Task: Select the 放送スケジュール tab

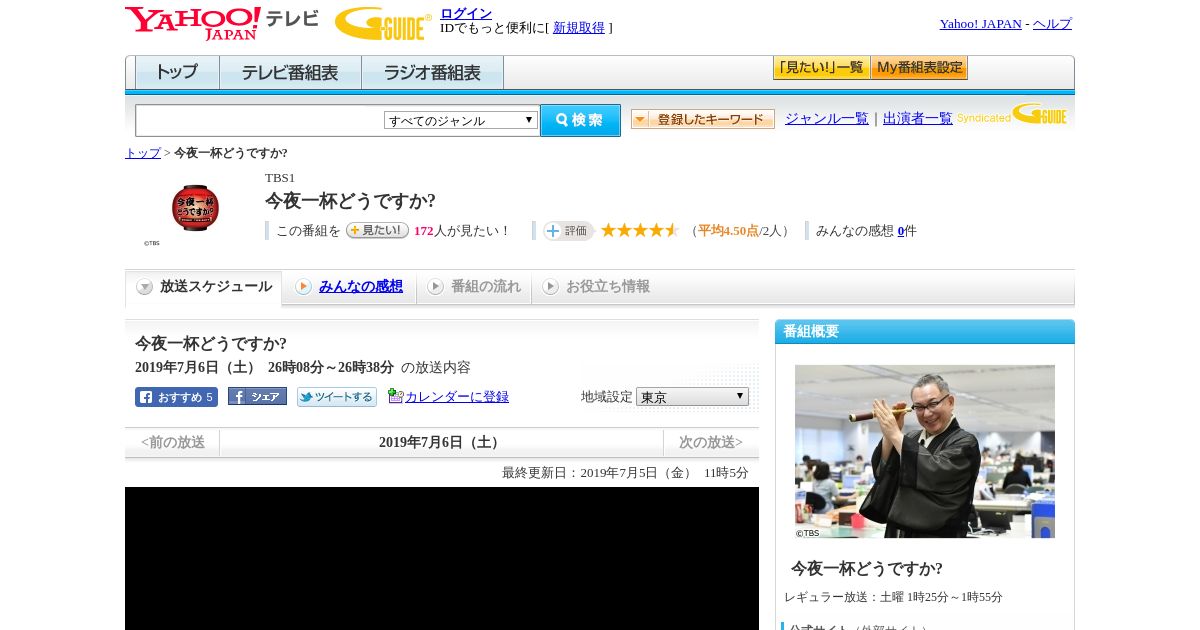Action: 204,287
